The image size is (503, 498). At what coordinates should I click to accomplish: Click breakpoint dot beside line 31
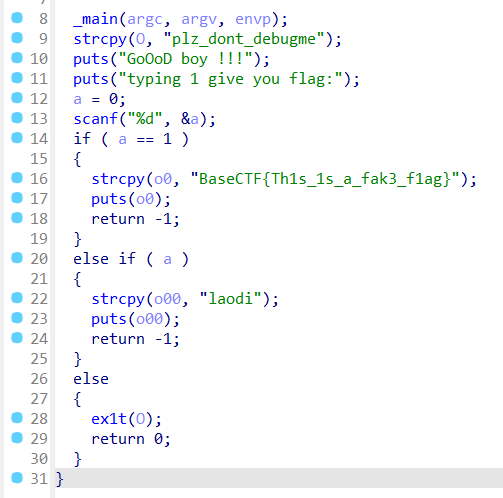(17, 478)
